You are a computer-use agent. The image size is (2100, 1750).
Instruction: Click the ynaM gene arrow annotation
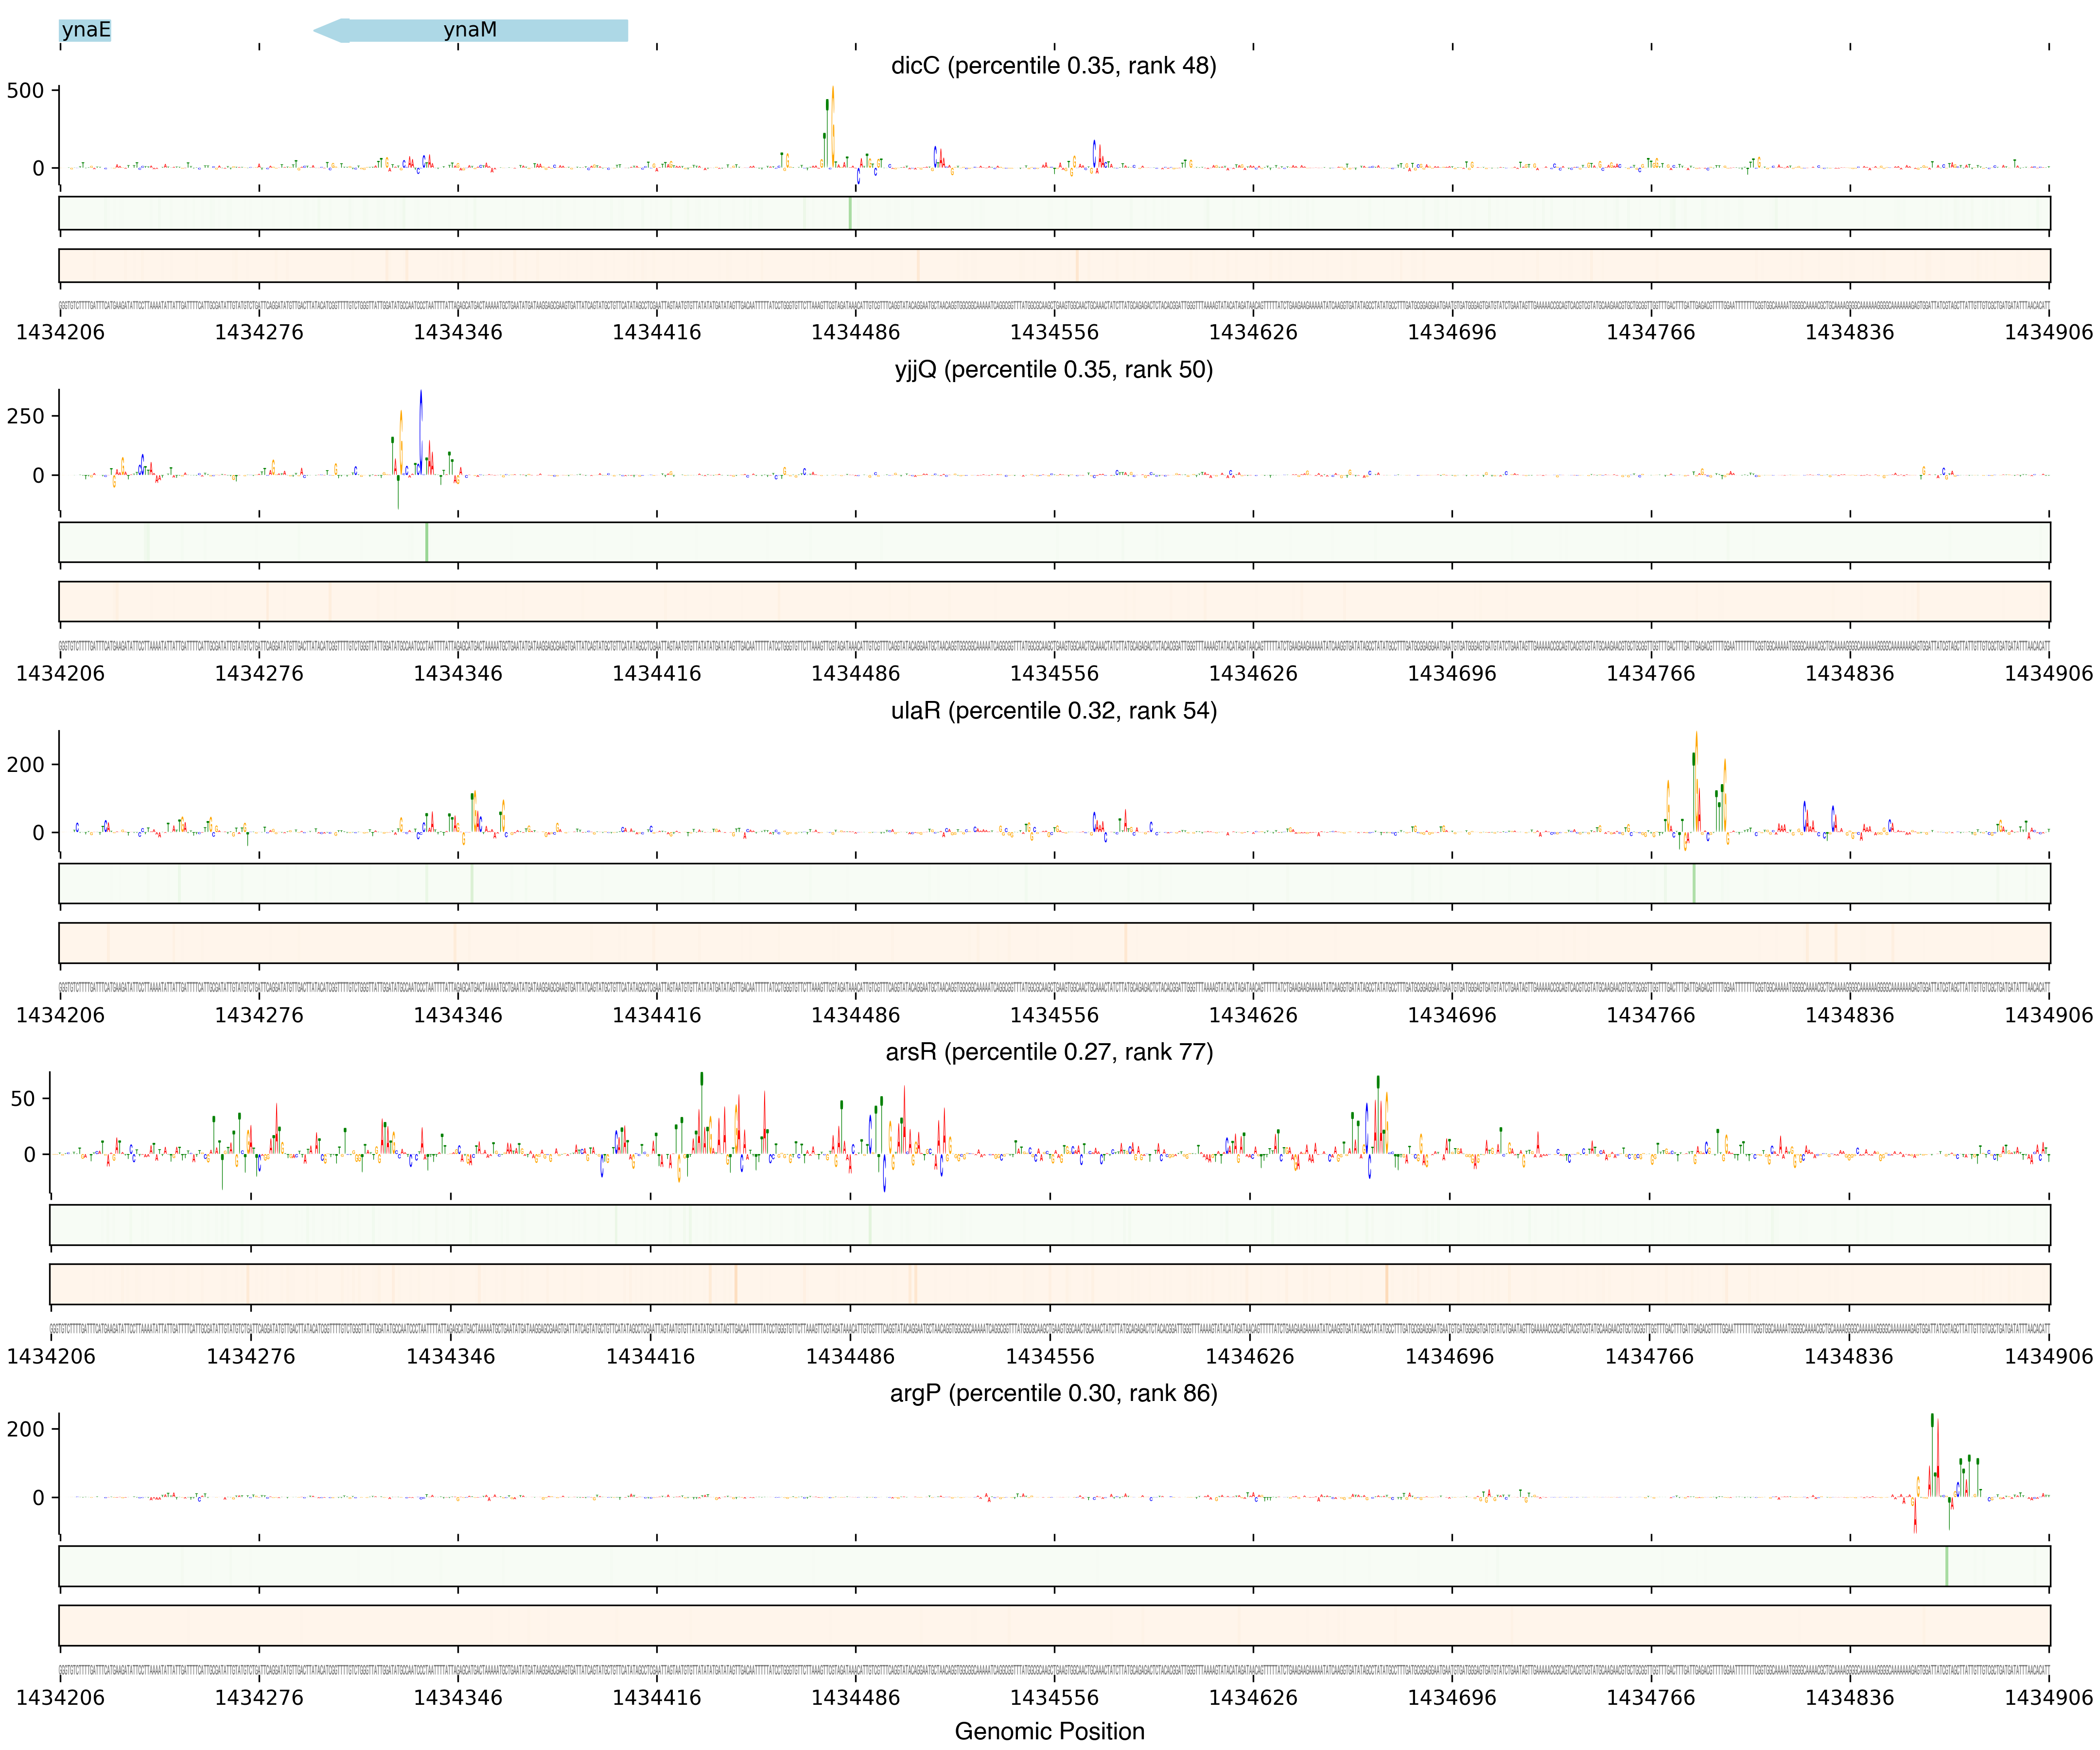coord(470,30)
